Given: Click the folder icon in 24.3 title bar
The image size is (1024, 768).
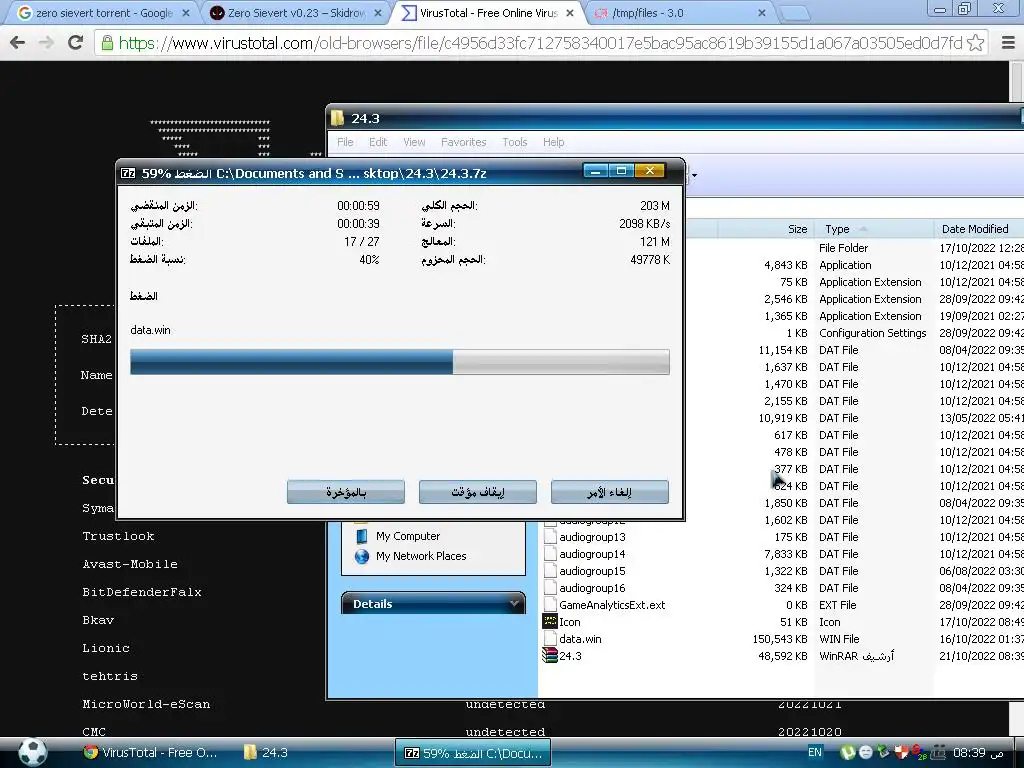Looking at the screenshot, I should [338, 118].
